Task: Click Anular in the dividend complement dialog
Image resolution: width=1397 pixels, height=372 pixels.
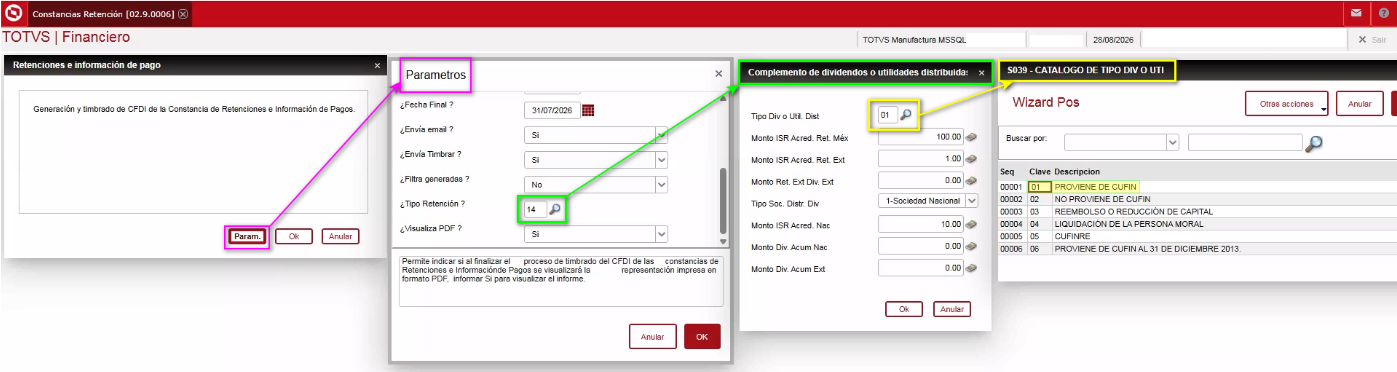Action: (x=952, y=309)
